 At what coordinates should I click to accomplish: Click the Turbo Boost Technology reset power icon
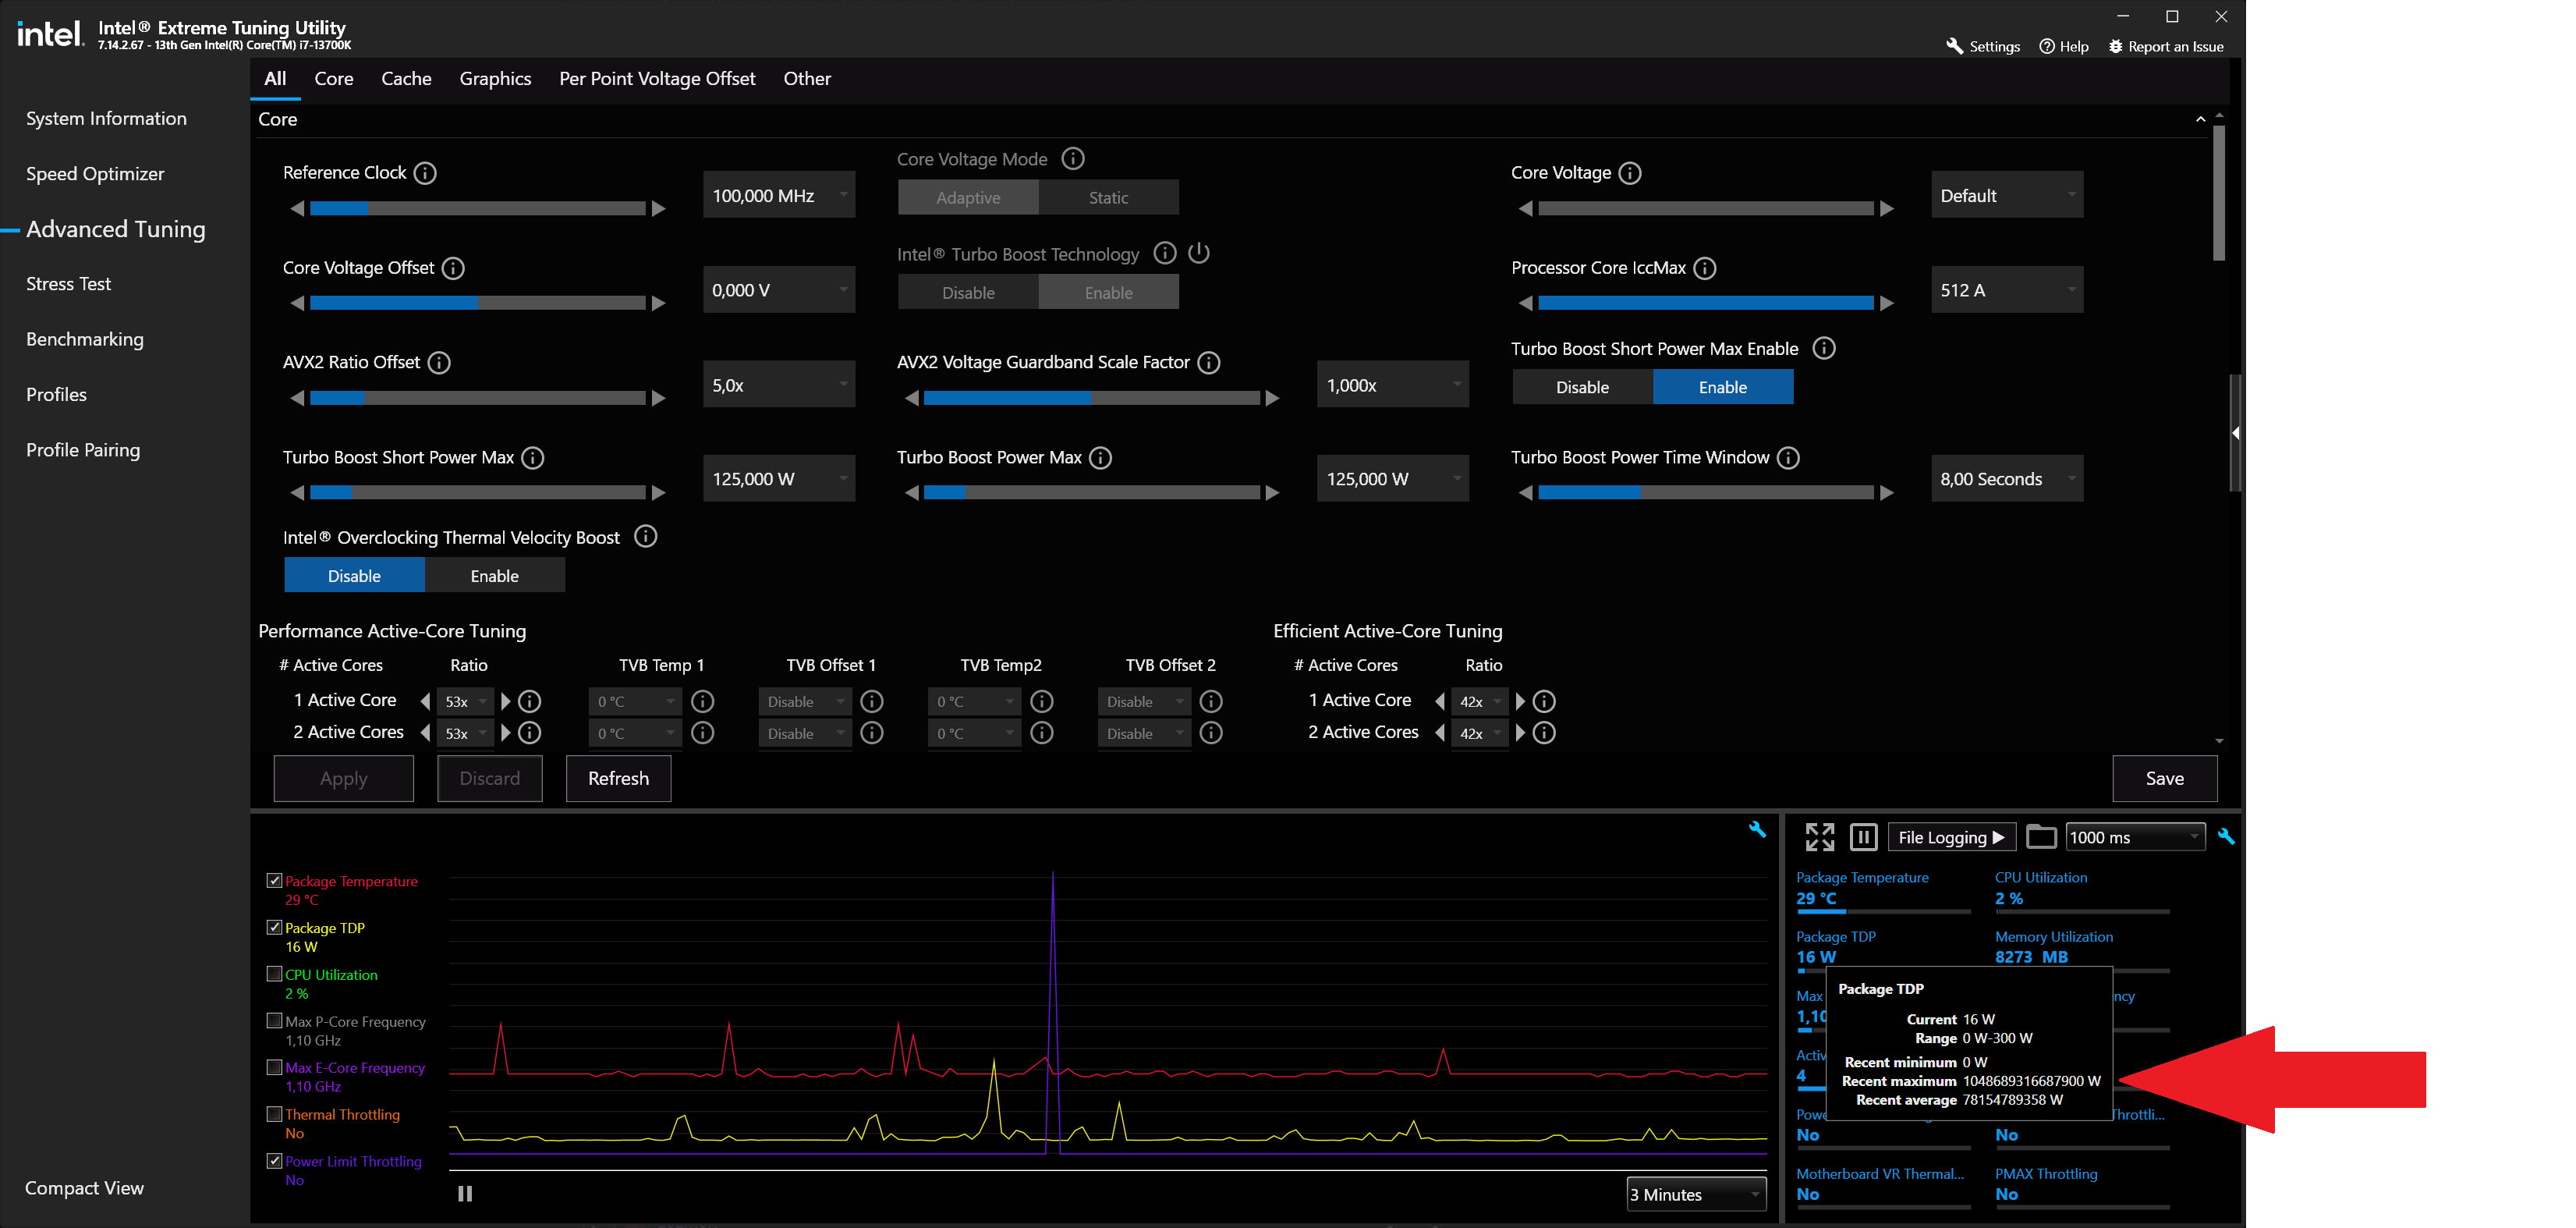pos(1198,253)
